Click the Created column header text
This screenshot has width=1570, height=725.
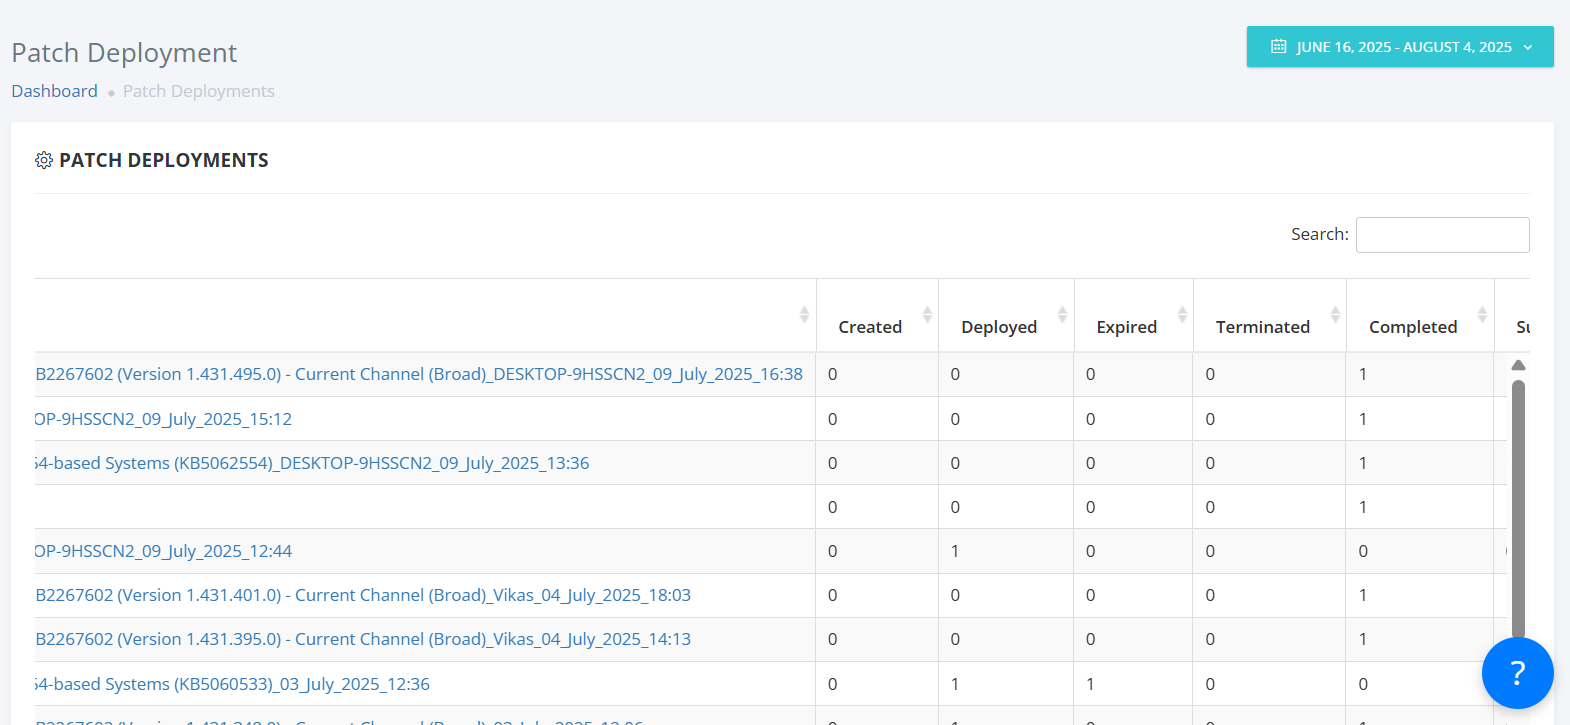(870, 327)
